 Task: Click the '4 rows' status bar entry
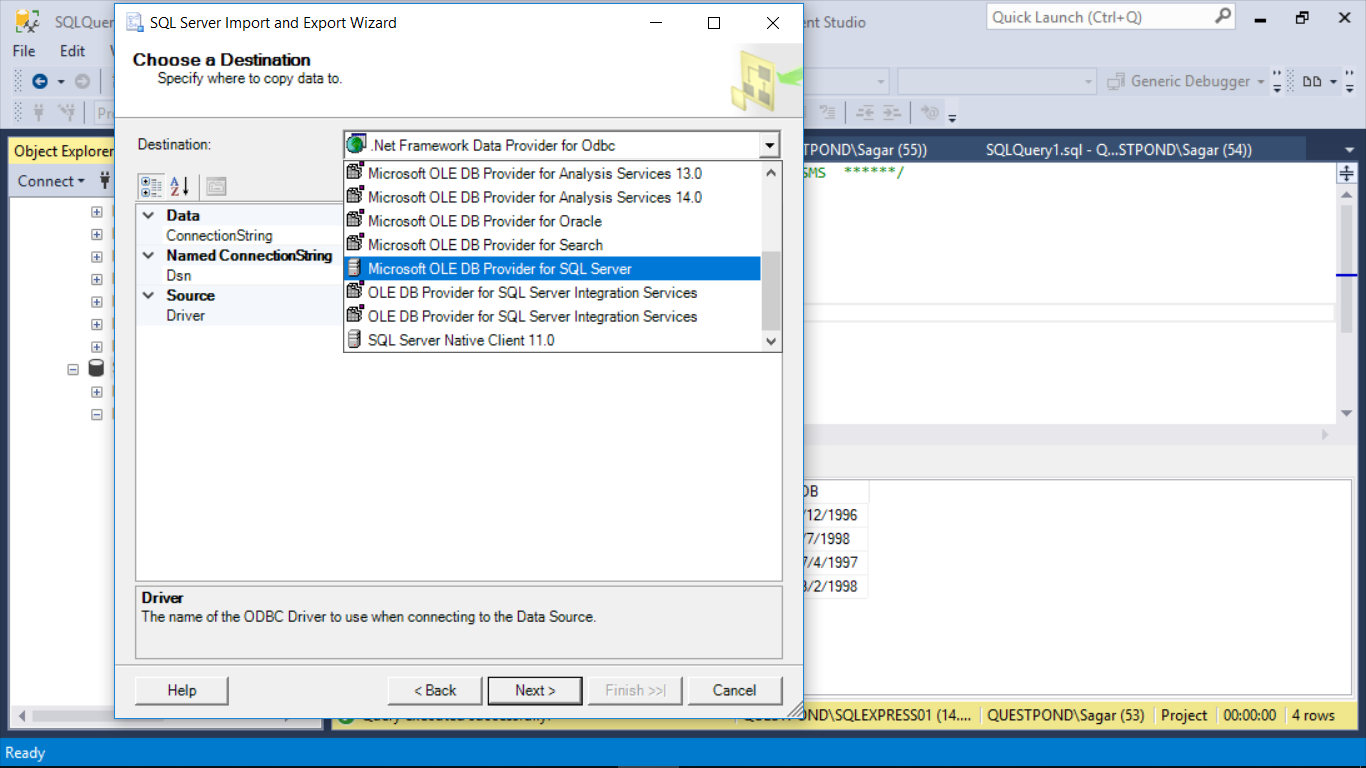point(1313,715)
